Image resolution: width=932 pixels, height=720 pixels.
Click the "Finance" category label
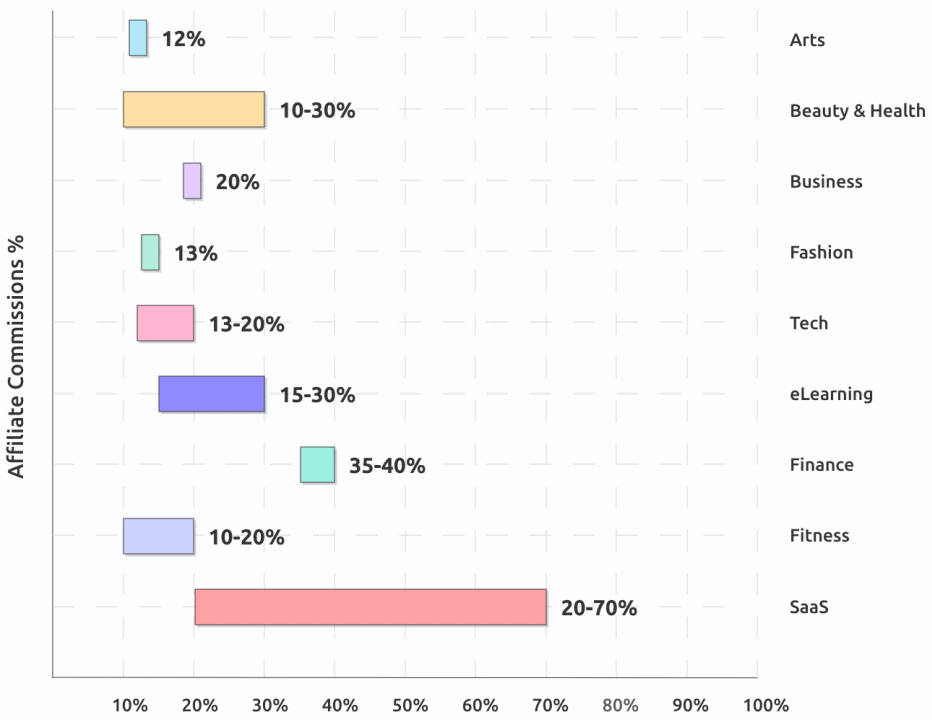821,465
